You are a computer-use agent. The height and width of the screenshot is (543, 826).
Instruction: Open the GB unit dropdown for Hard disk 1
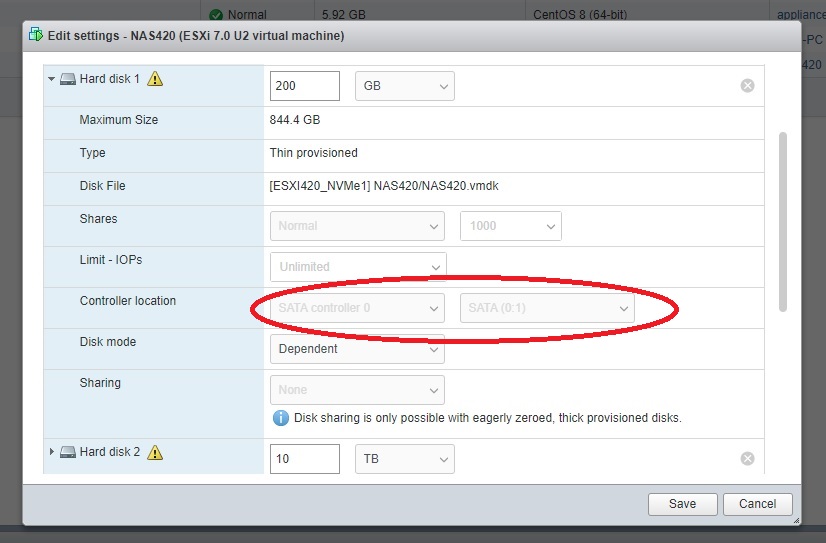click(405, 86)
